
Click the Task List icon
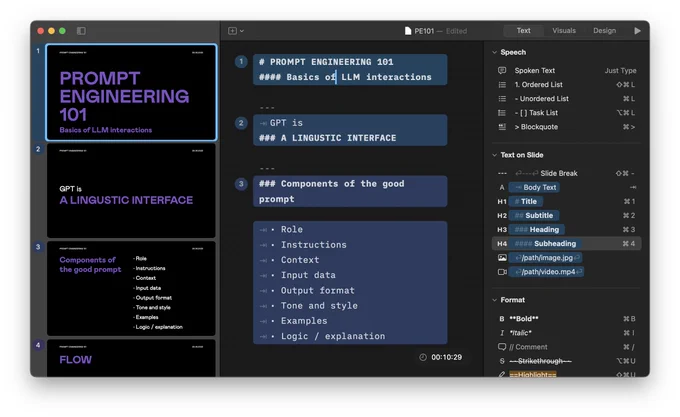(x=502, y=113)
